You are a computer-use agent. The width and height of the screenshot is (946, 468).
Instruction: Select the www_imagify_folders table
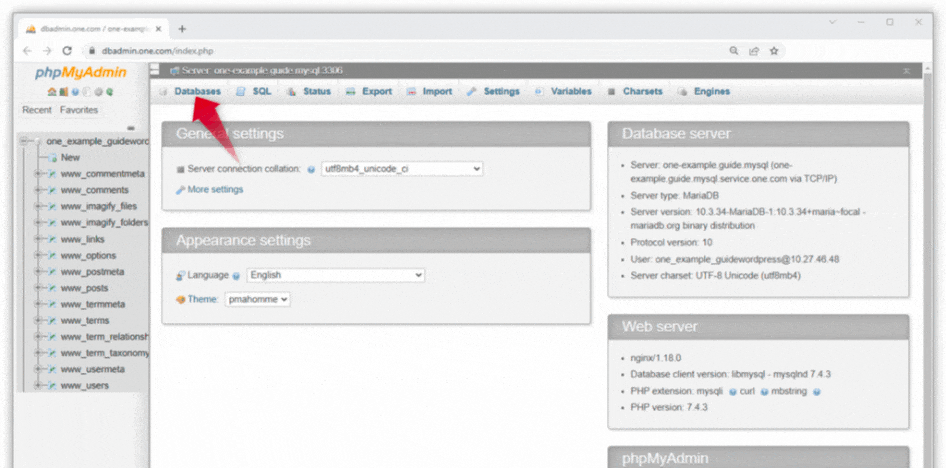(104, 223)
